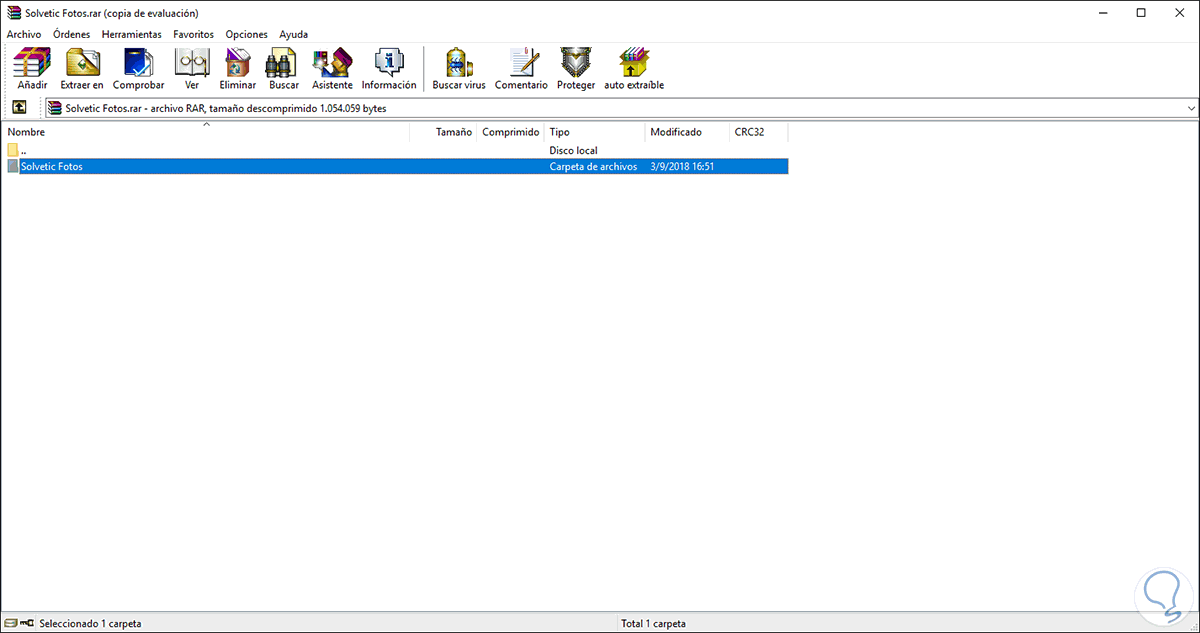This screenshot has height=633, width=1200.
Task: Expand the archive path dropdown arrow
Action: tap(1190, 108)
